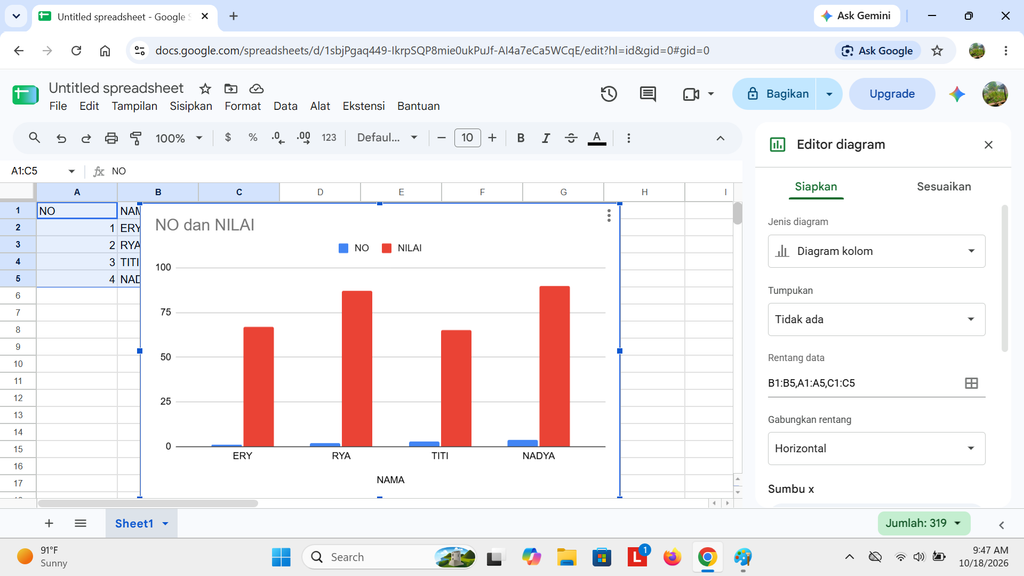
Task: Open the Format menu
Action: pyautogui.click(x=242, y=106)
